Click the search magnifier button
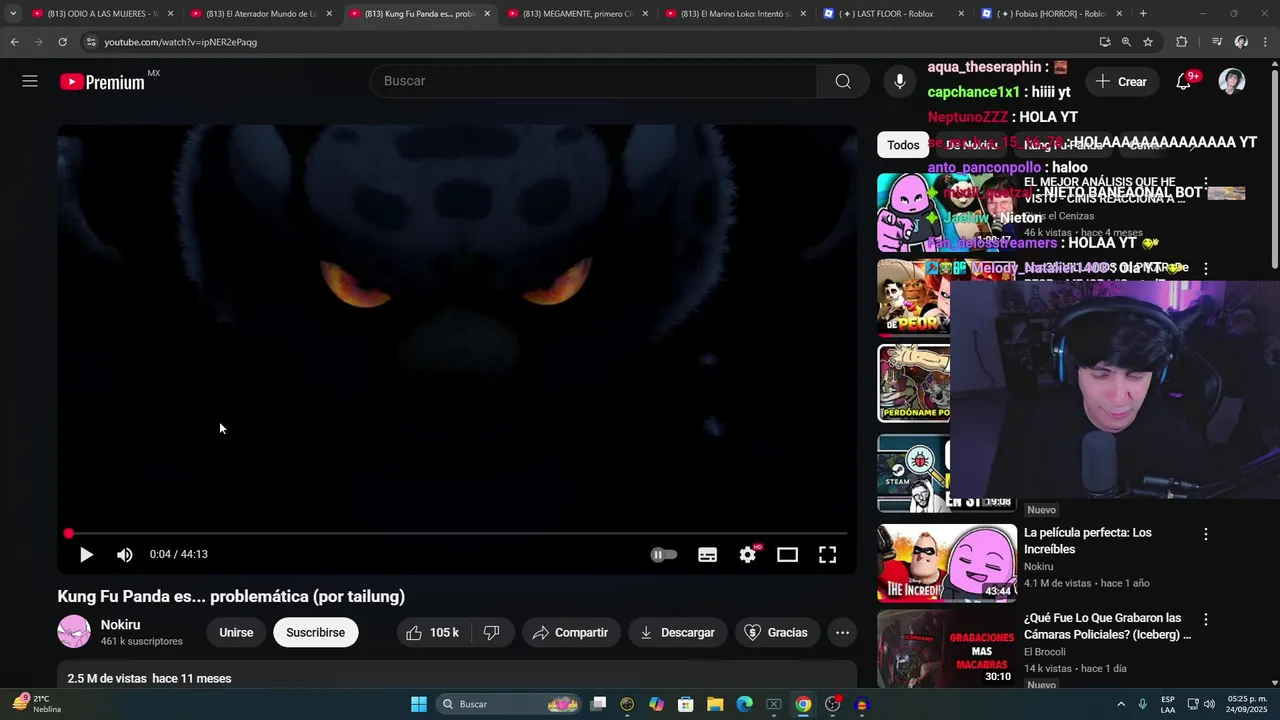The image size is (1280, 720). coord(843,81)
